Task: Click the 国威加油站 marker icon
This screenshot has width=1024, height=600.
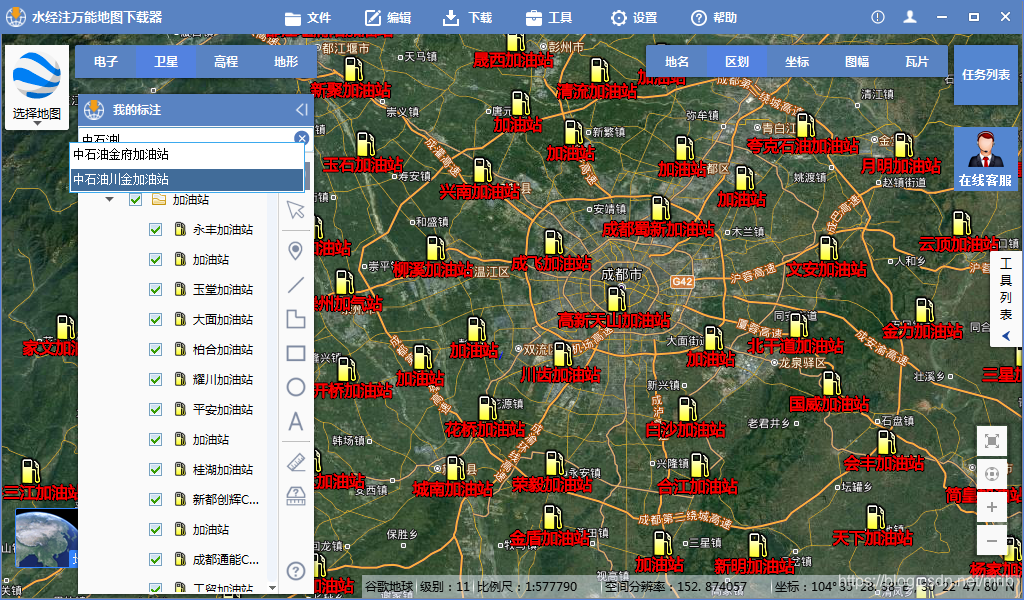Action: (x=831, y=384)
